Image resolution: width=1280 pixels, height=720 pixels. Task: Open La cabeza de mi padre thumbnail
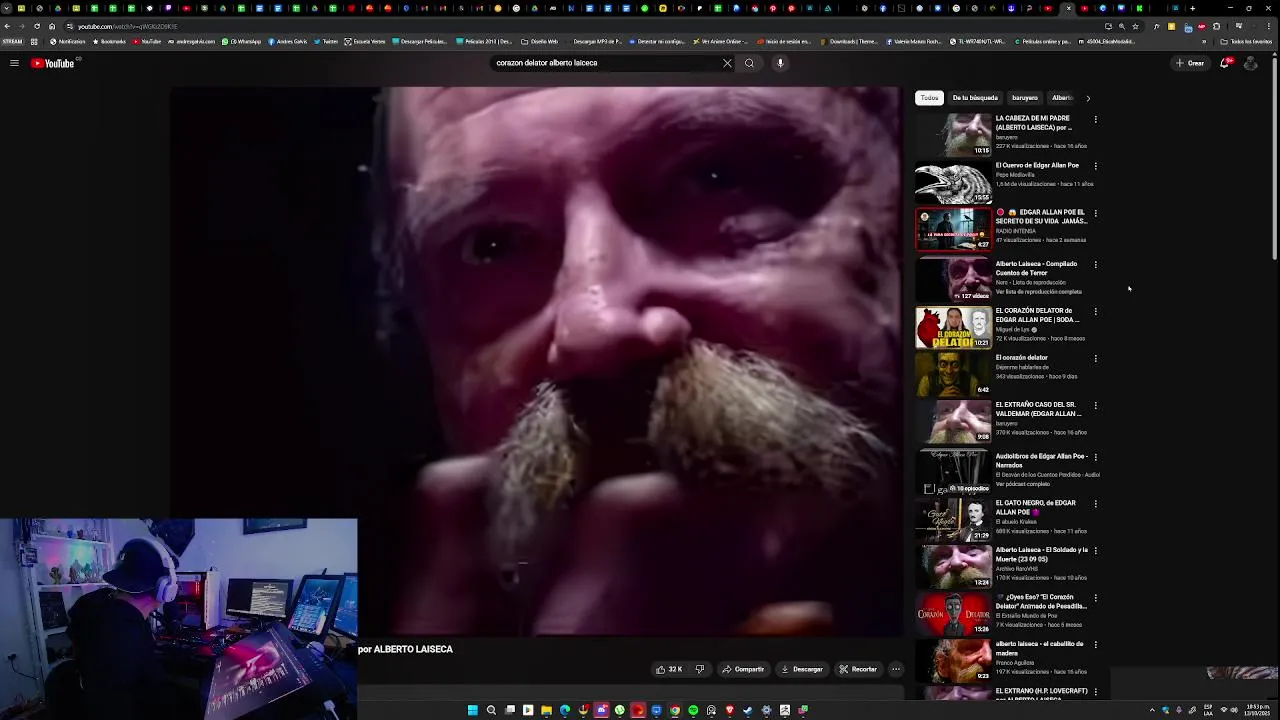coord(954,134)
